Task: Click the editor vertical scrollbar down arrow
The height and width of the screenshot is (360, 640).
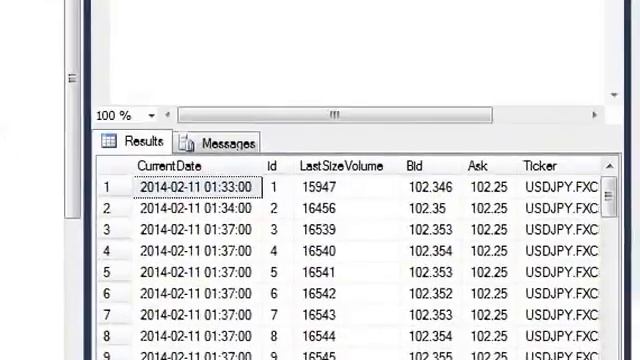Action: tap(614, 95)
